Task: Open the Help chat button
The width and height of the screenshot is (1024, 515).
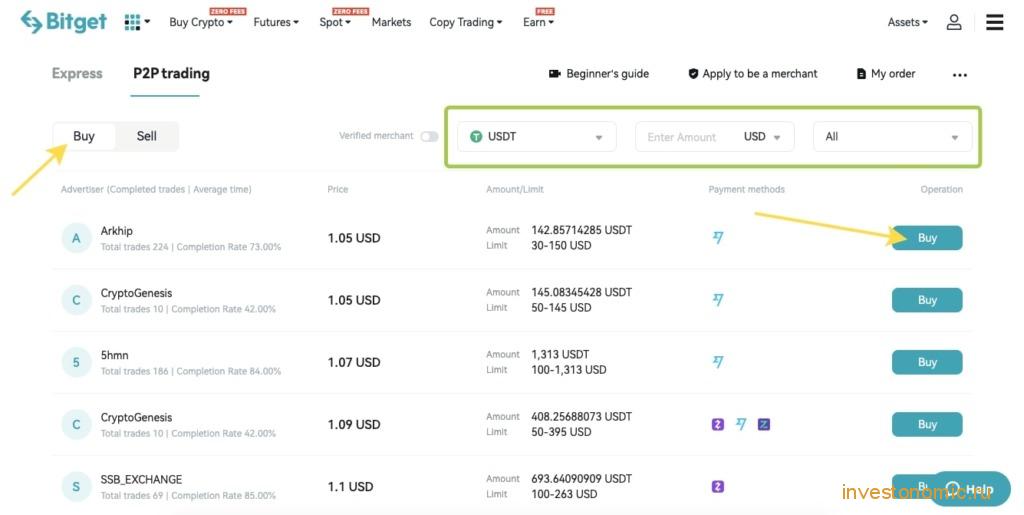Action: (x=970, y=489)
